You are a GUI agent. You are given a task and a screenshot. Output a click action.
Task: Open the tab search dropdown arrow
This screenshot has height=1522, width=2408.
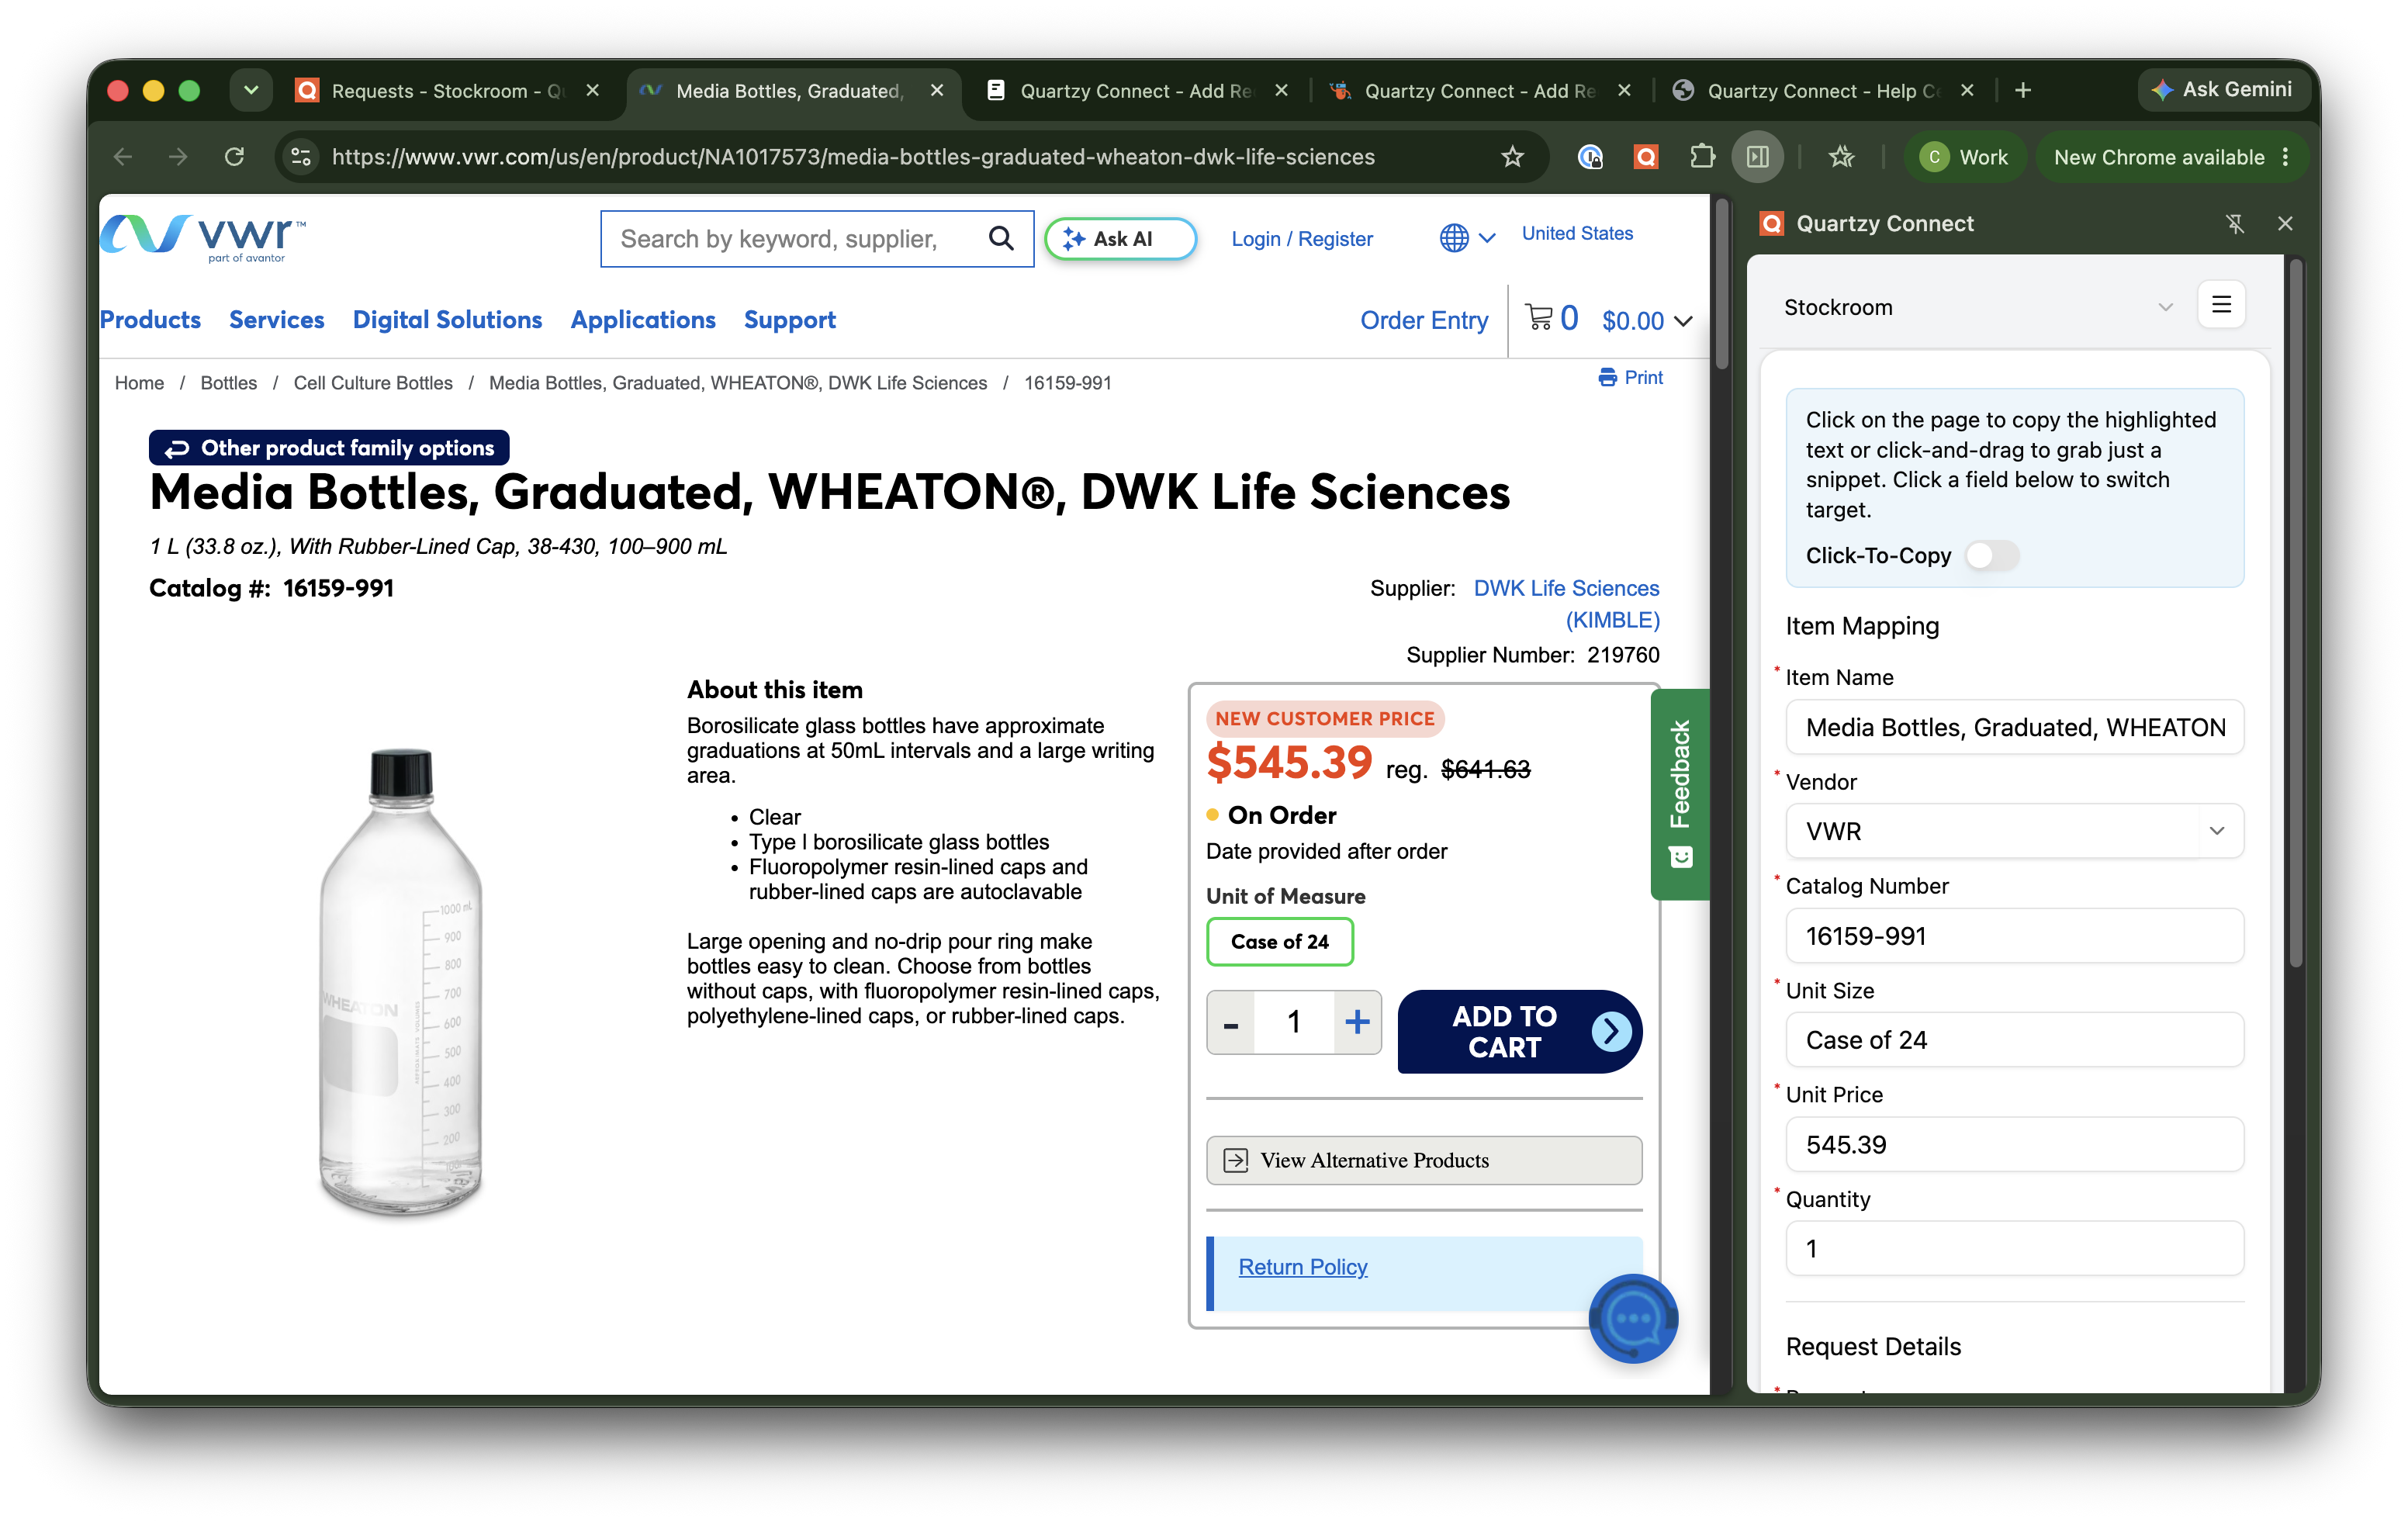tap(251, 91)
